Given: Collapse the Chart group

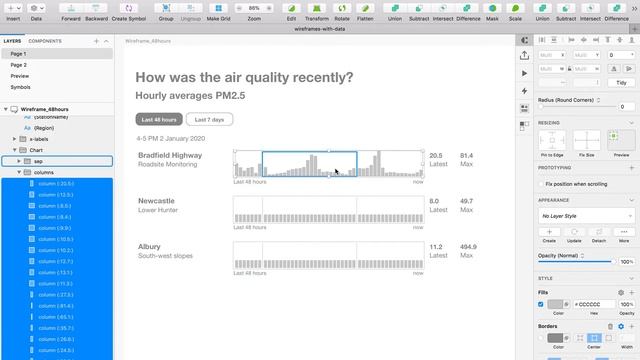Looking at the screenshot, I should tap(15, 150).
